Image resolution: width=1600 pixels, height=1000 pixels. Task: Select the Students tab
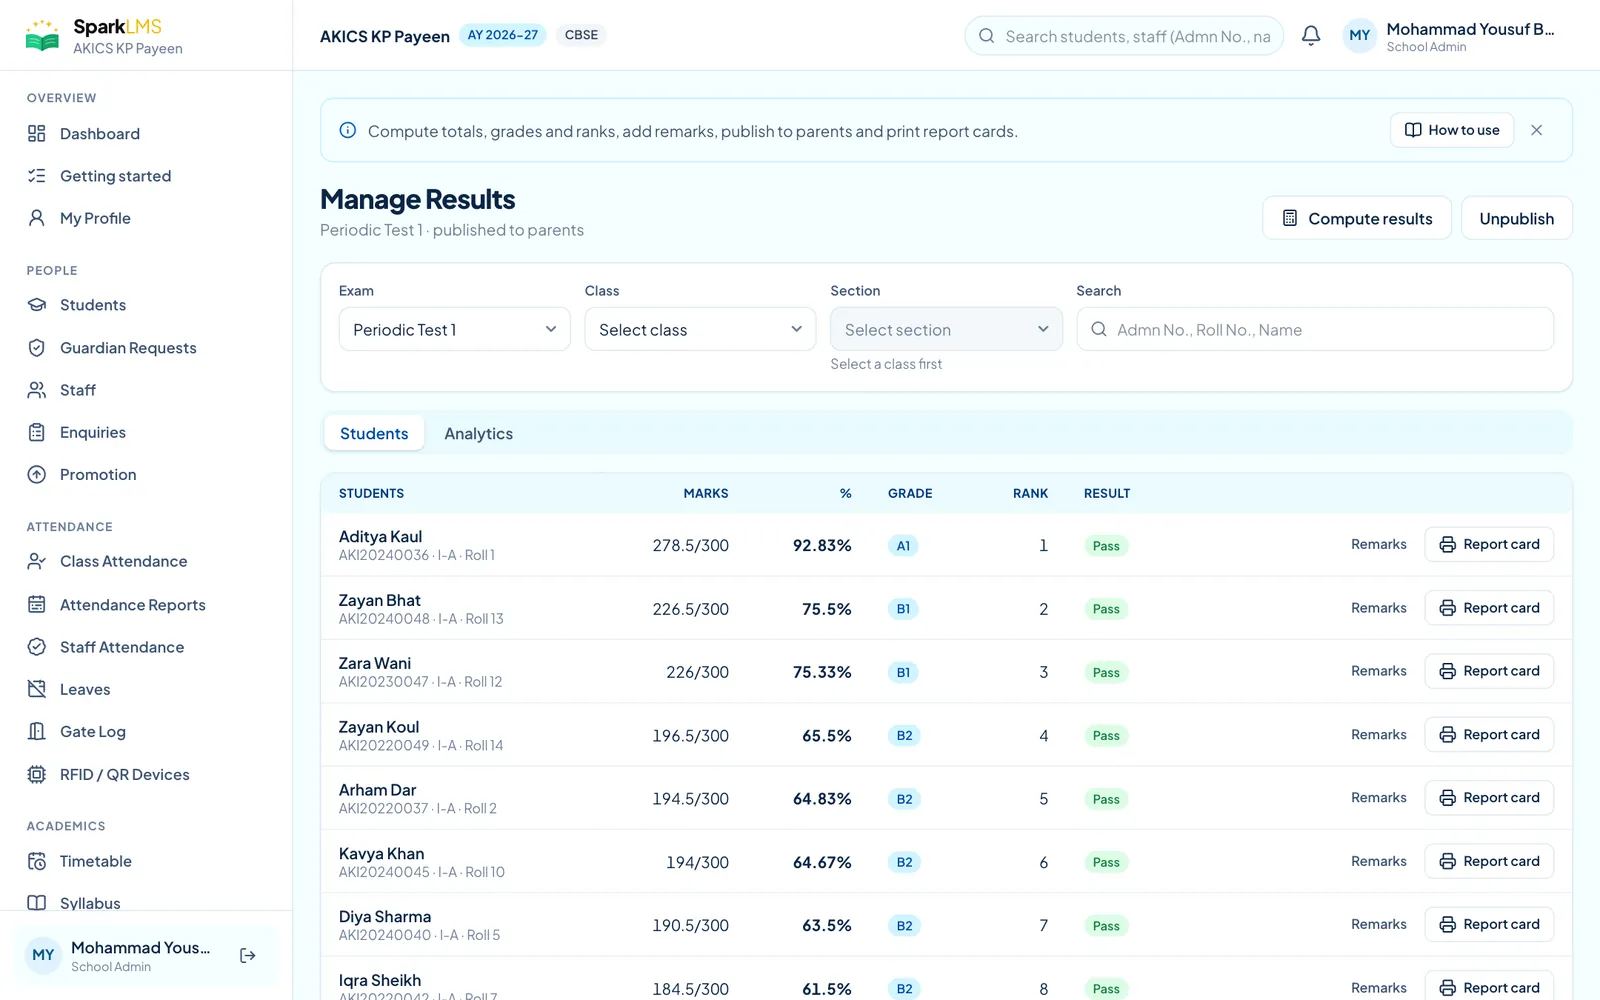(x=374, y=433)
